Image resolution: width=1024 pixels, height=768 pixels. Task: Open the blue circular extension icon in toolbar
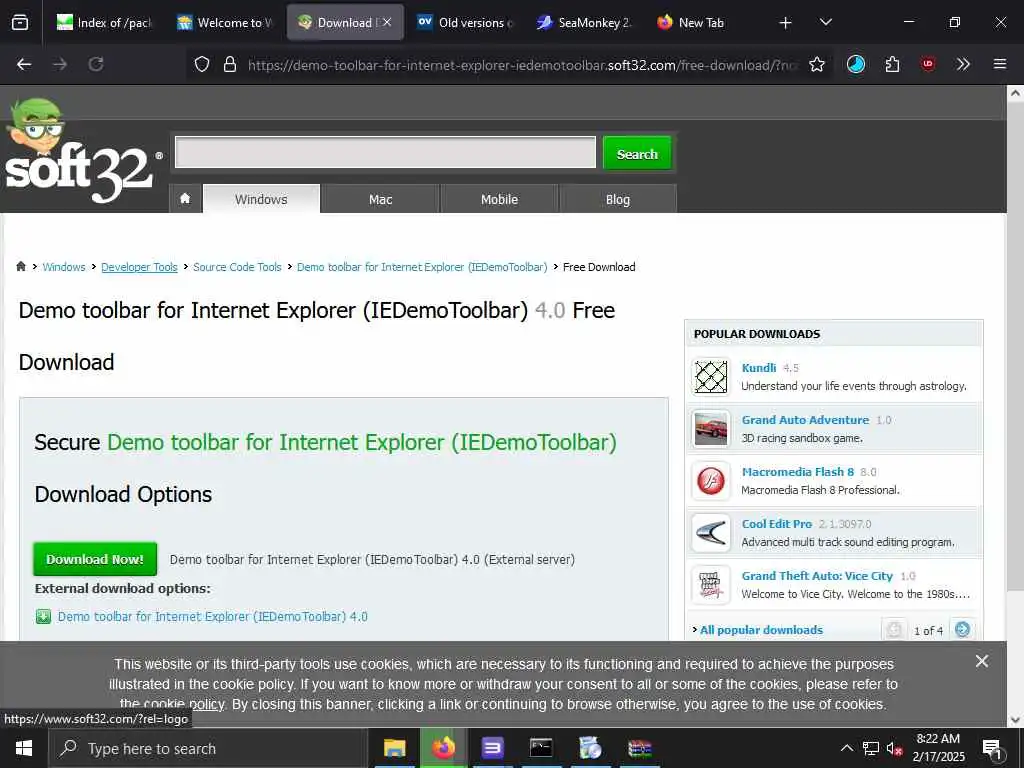(x=856, y=64)
